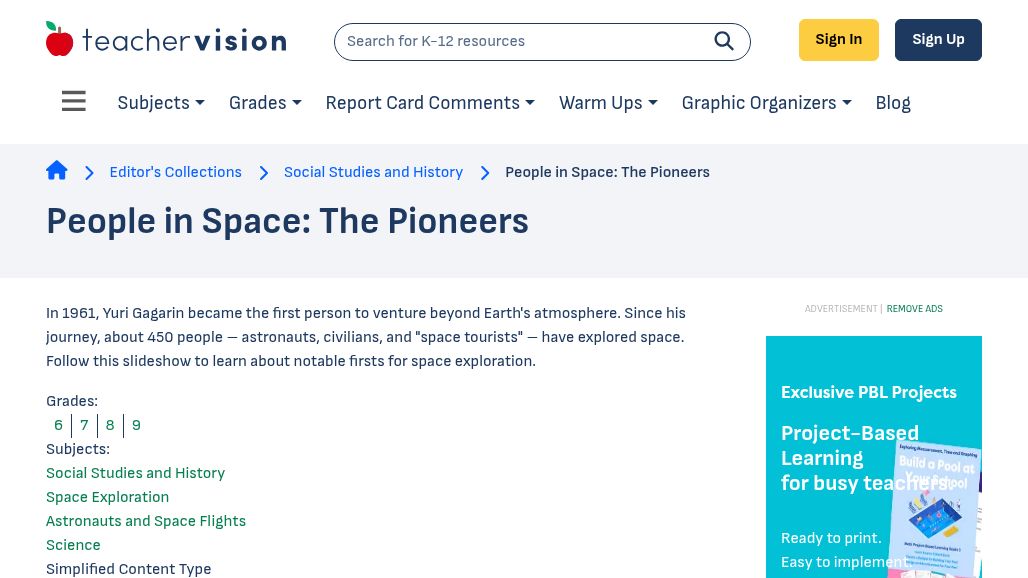Viewport: 1028px width, 578px height.
Task: Select grade 9 link
Action: pos(136,425)
